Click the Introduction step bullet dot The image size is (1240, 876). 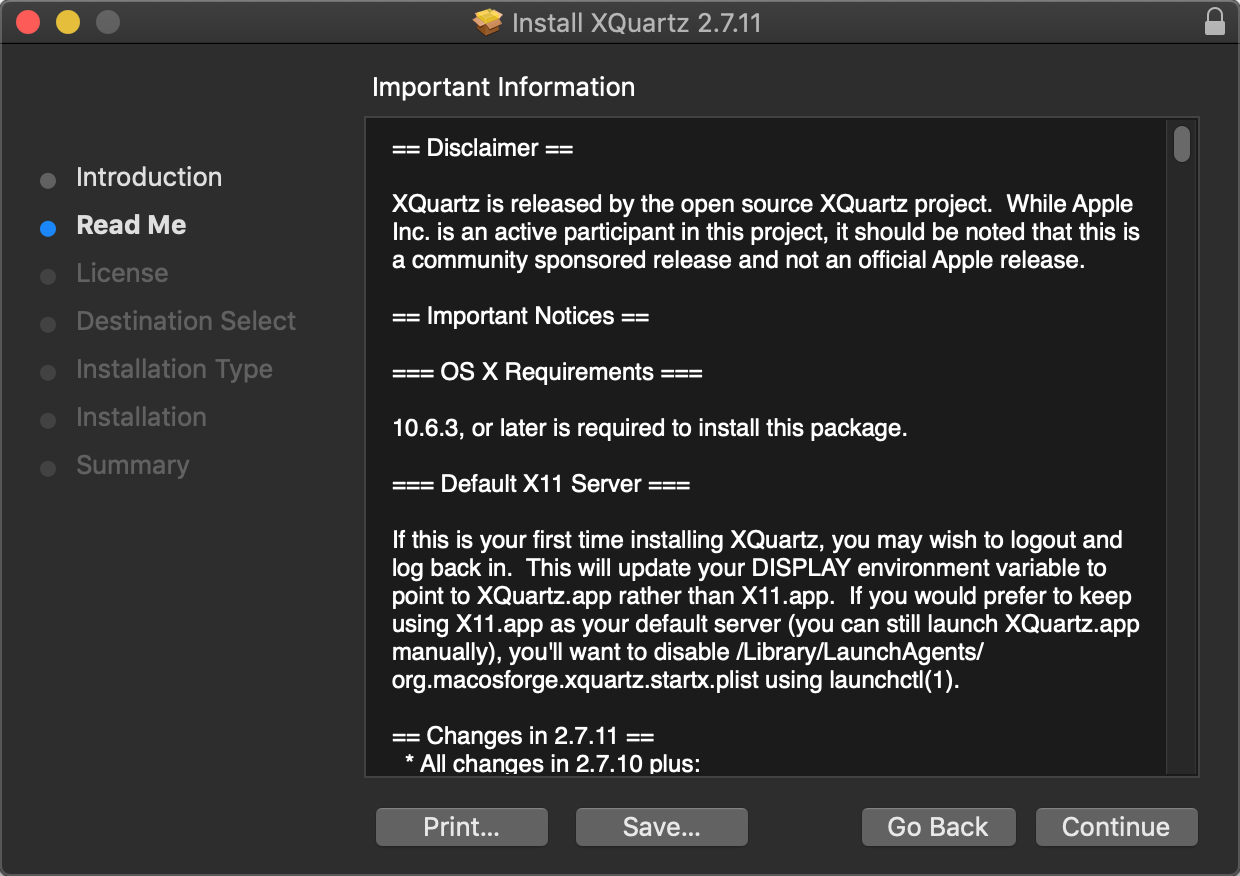click(48, 180)
